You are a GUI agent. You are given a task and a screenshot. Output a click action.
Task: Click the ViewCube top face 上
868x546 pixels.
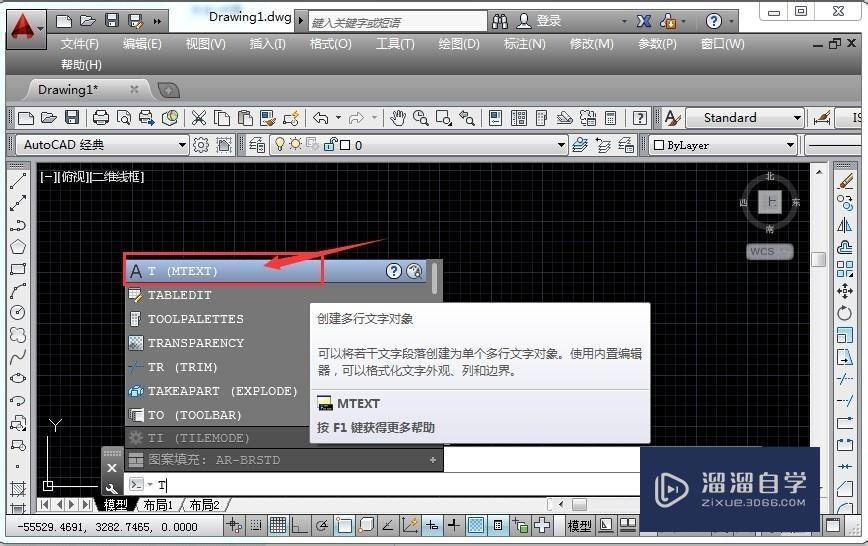pyautogui.click(x=770, y=202)
